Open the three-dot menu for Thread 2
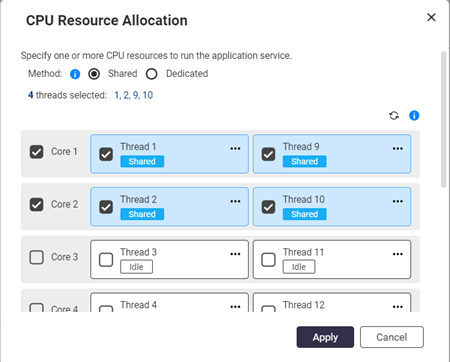Screen dimensions: 450x362 (235, 201)
